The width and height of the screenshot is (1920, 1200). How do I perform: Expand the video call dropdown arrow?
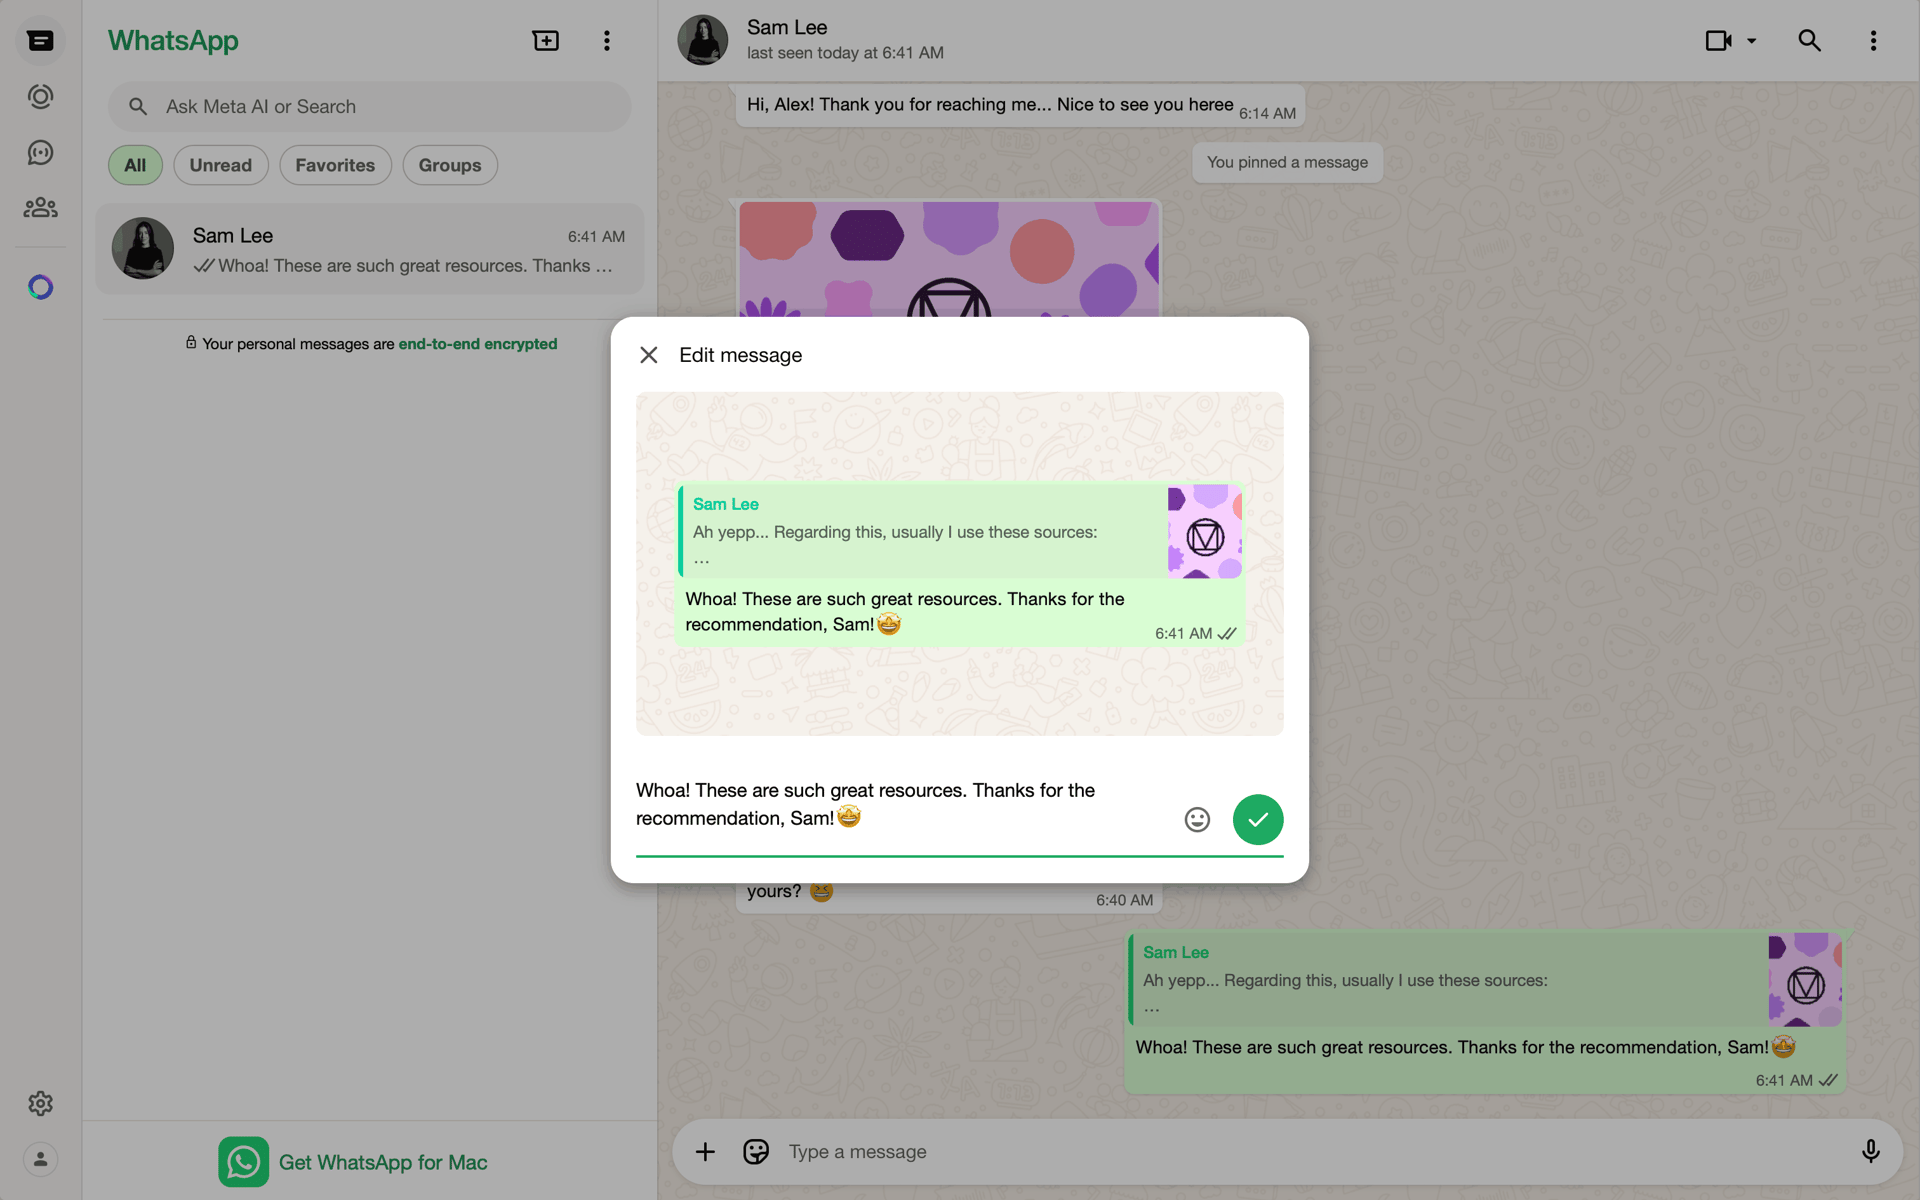point(1751,41)
